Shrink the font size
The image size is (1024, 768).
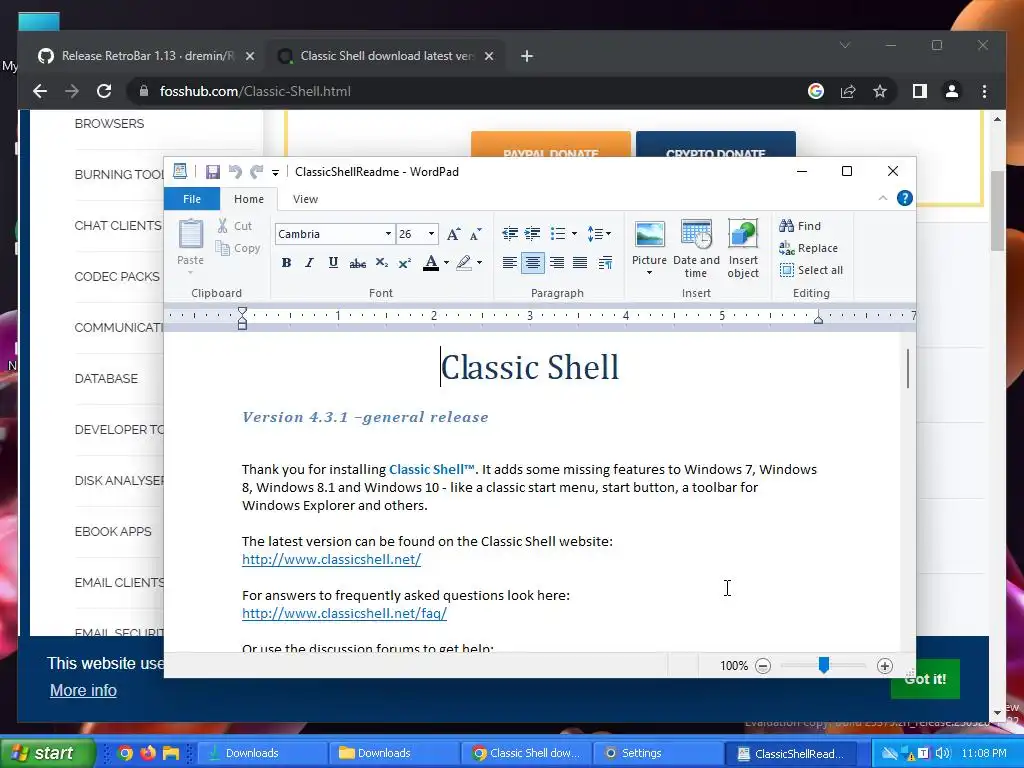[x=475, y=234]
